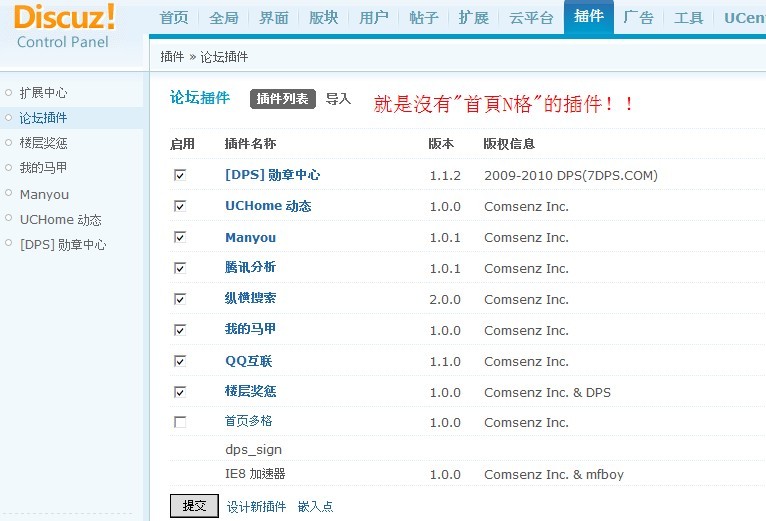
Task: Uncheck the 楼层奖惩 plugin checkbox
Action: tap(180, 392)
